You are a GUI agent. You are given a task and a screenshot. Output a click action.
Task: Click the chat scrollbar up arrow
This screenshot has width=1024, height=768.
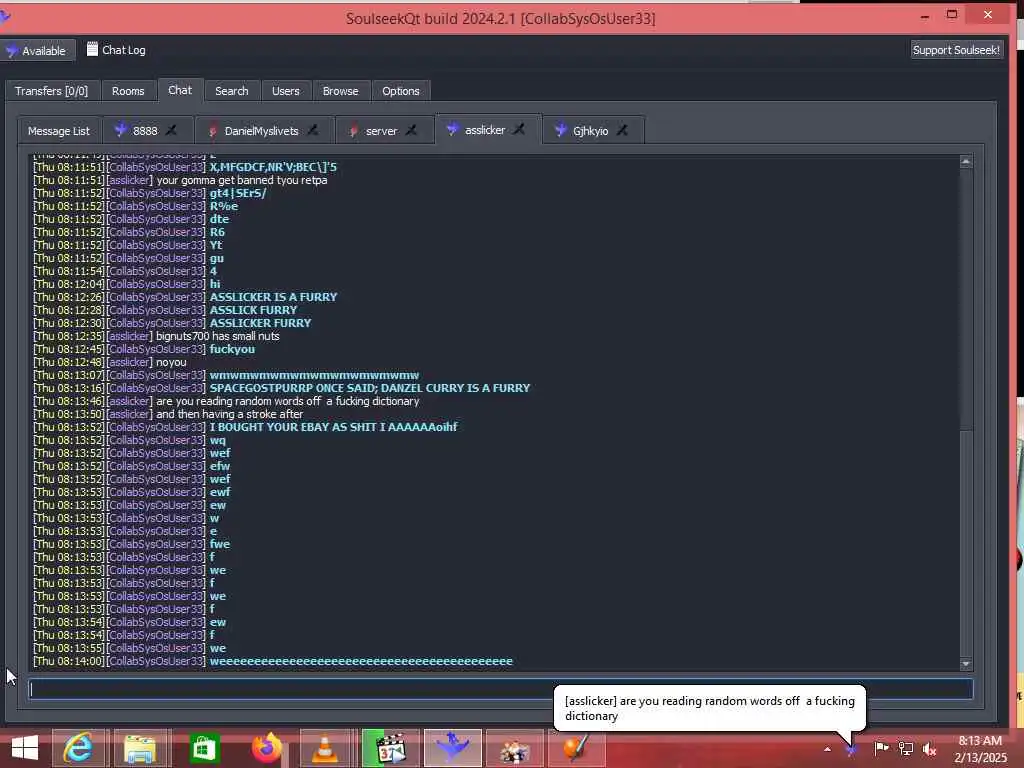[967, 161]
